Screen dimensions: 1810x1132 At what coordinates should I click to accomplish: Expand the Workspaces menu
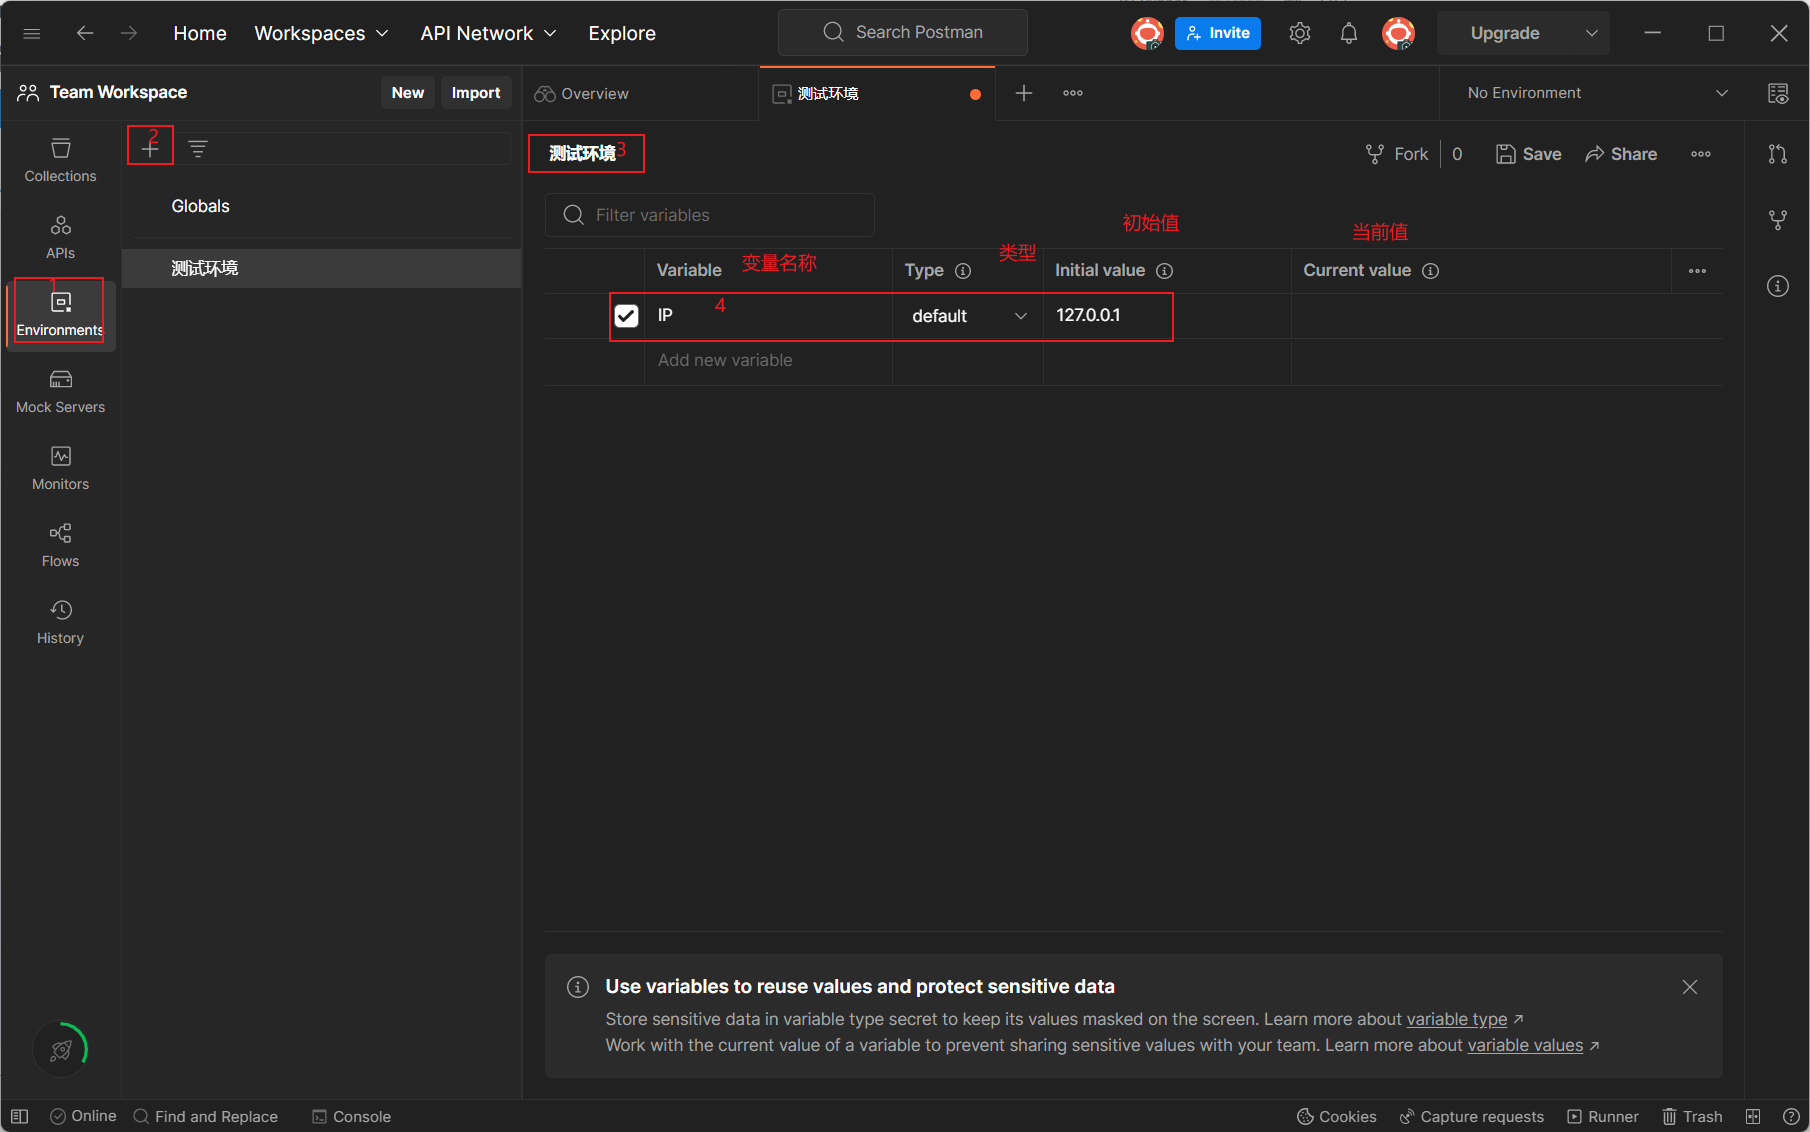point(321,33)
